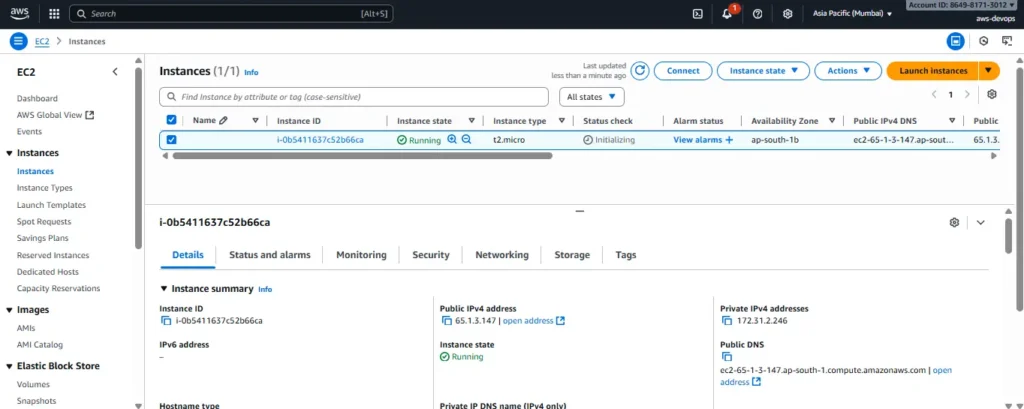
Task: Toggle the blue hamburger navigation menu
Action: pos(18,41)
